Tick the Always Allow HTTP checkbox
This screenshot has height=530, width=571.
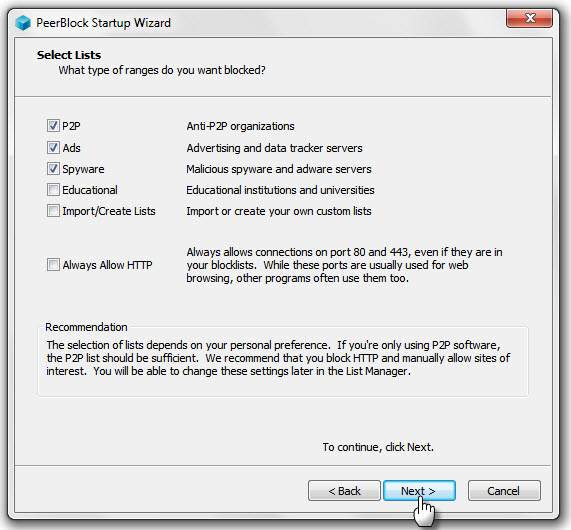tap(53, 265)
